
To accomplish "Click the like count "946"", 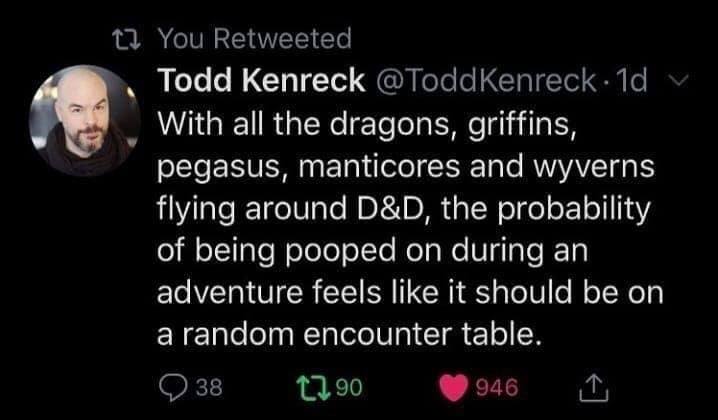I will click(x=495, y=386).
